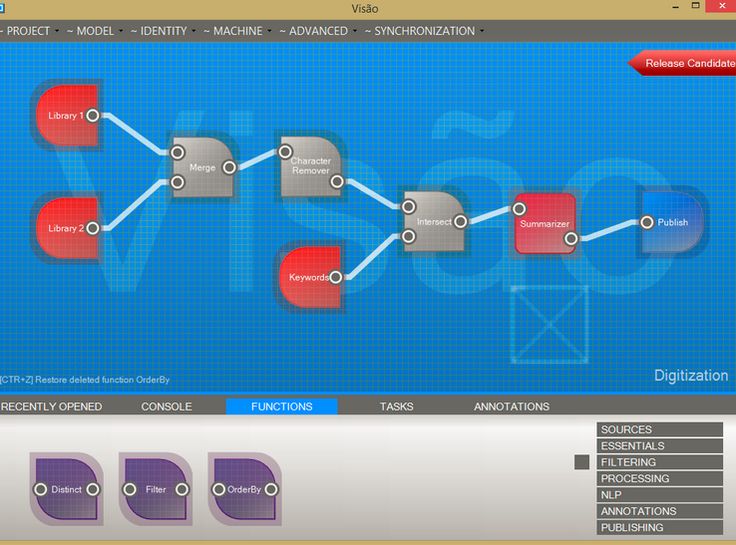Click Library 2 output connector port

93,228
